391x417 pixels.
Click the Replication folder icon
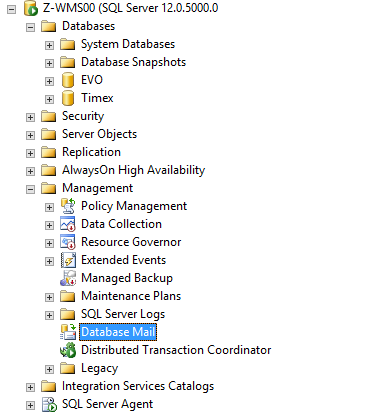click(x=49, y=152)
